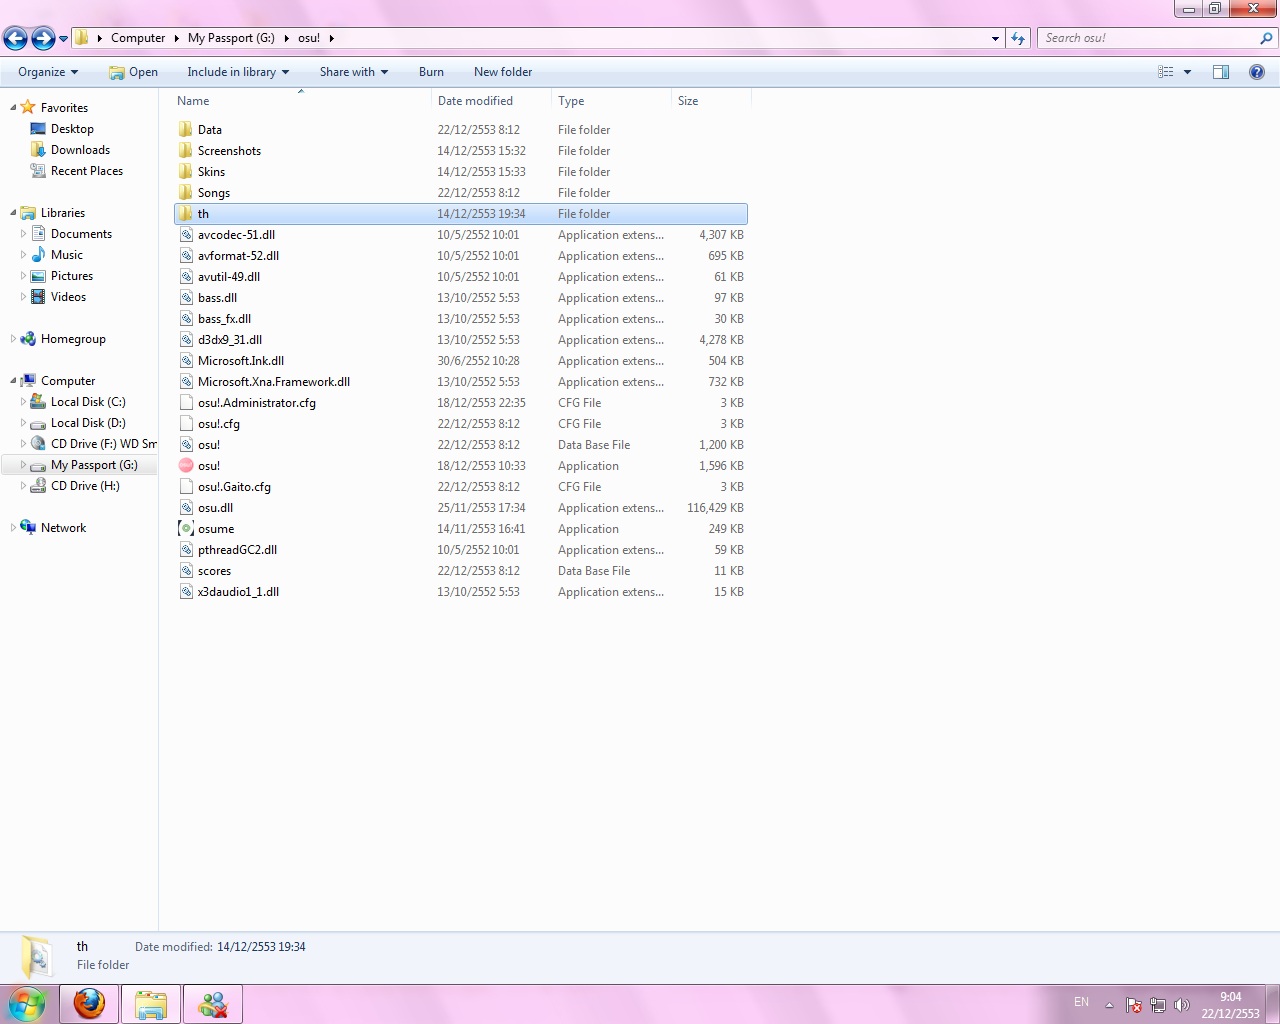The height and width of the screenshot is (1024, 1280).
Task: Refresh the osu! folder view
Action: click(x=1018, y=38)
